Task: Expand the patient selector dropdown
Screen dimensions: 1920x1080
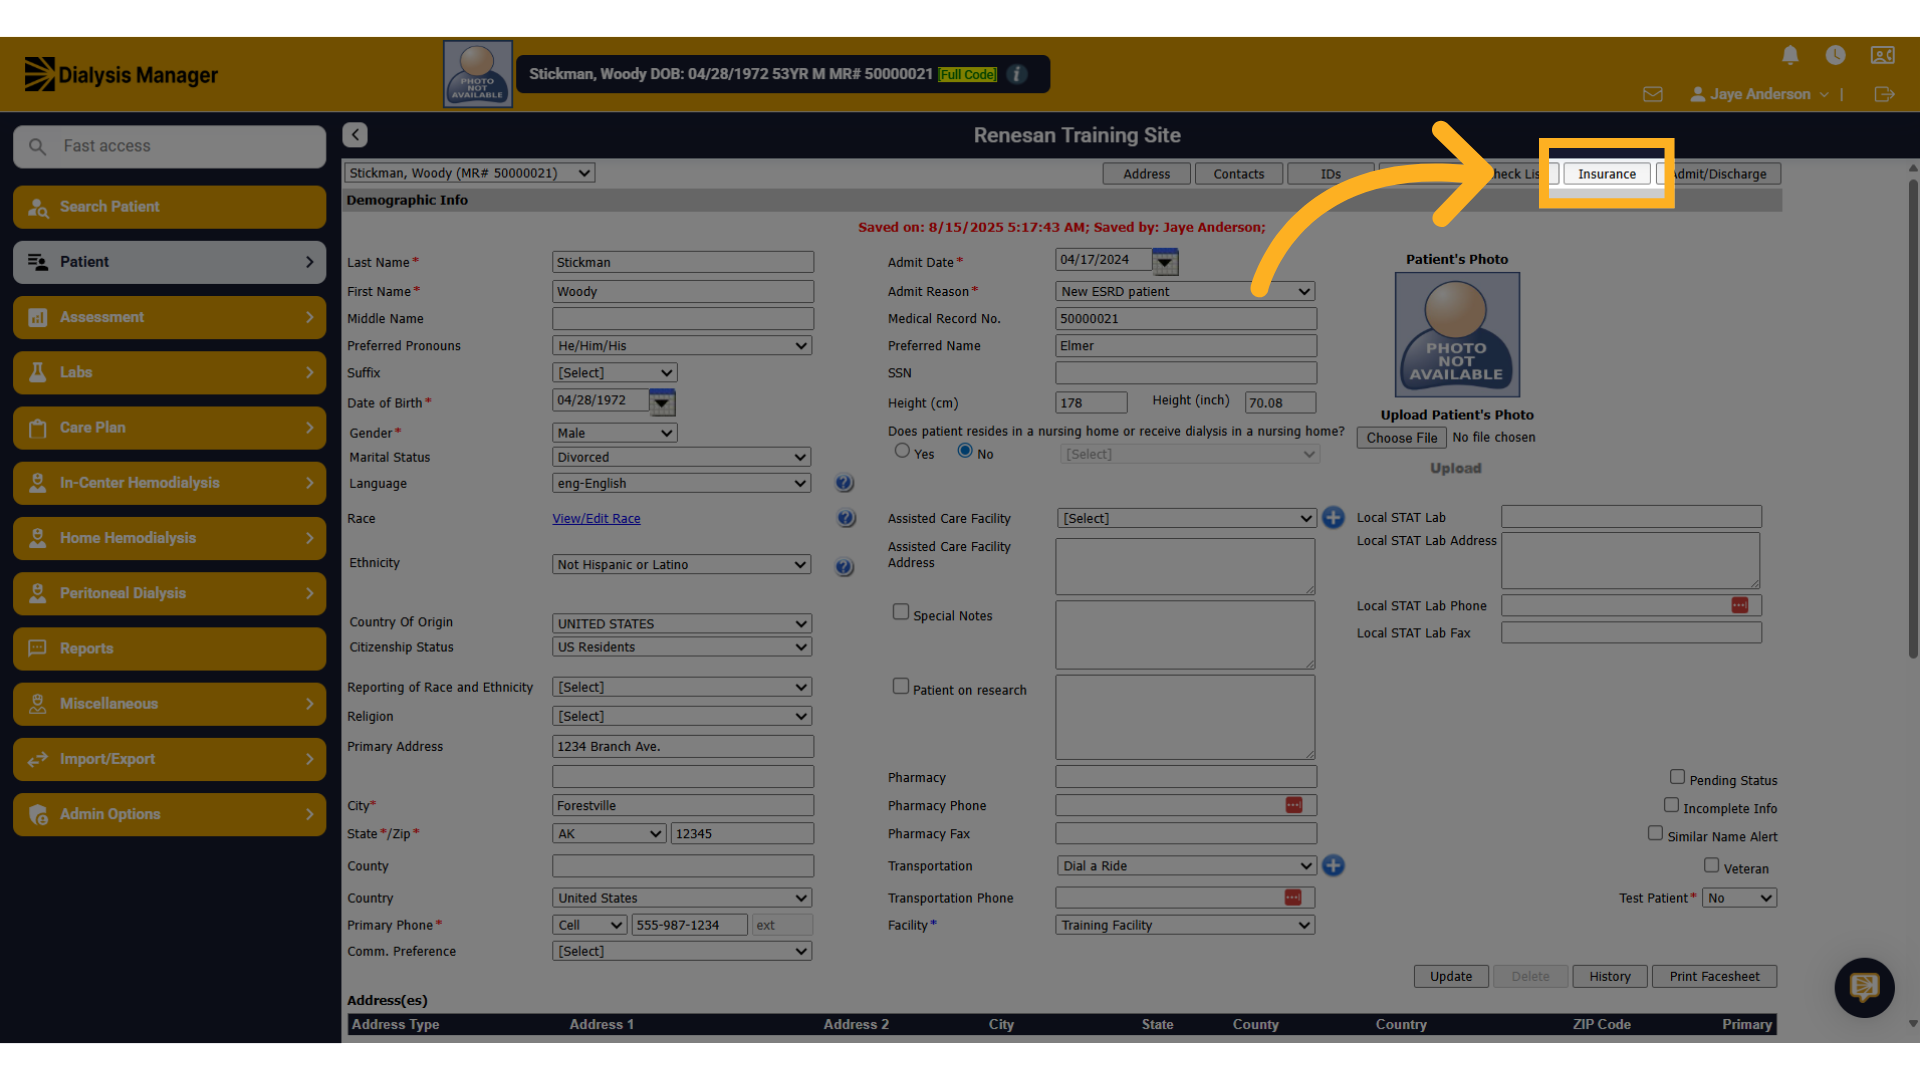Action: point(470,173)
